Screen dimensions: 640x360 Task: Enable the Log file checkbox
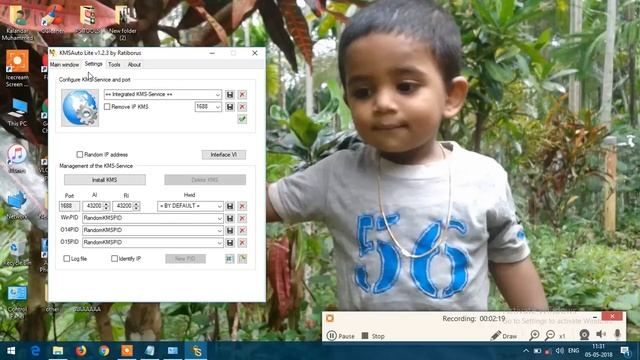67,258
